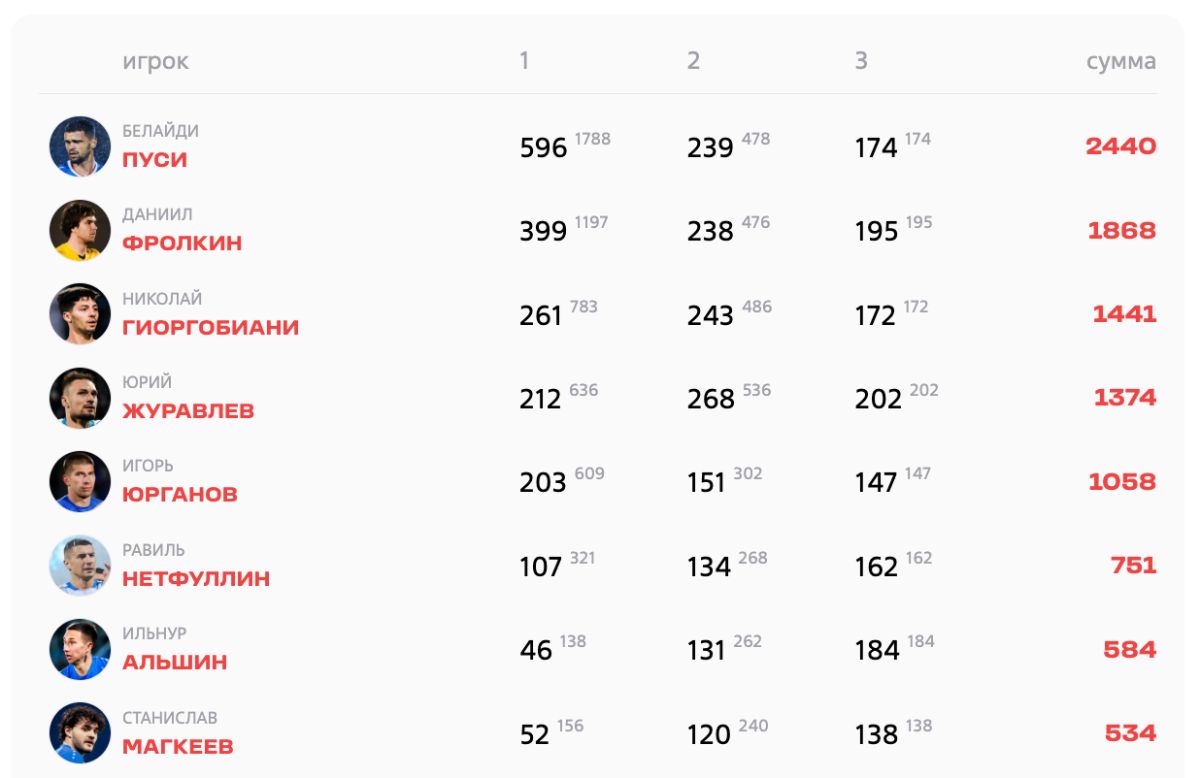
Task: Click Даниил Фролкин's avatar photo
Action: (x=79, y=231)
